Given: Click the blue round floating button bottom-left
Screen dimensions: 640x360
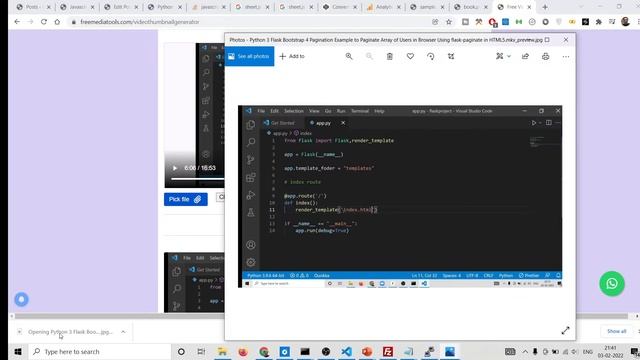Looking at the screenshot, I should tap(22, 299).
